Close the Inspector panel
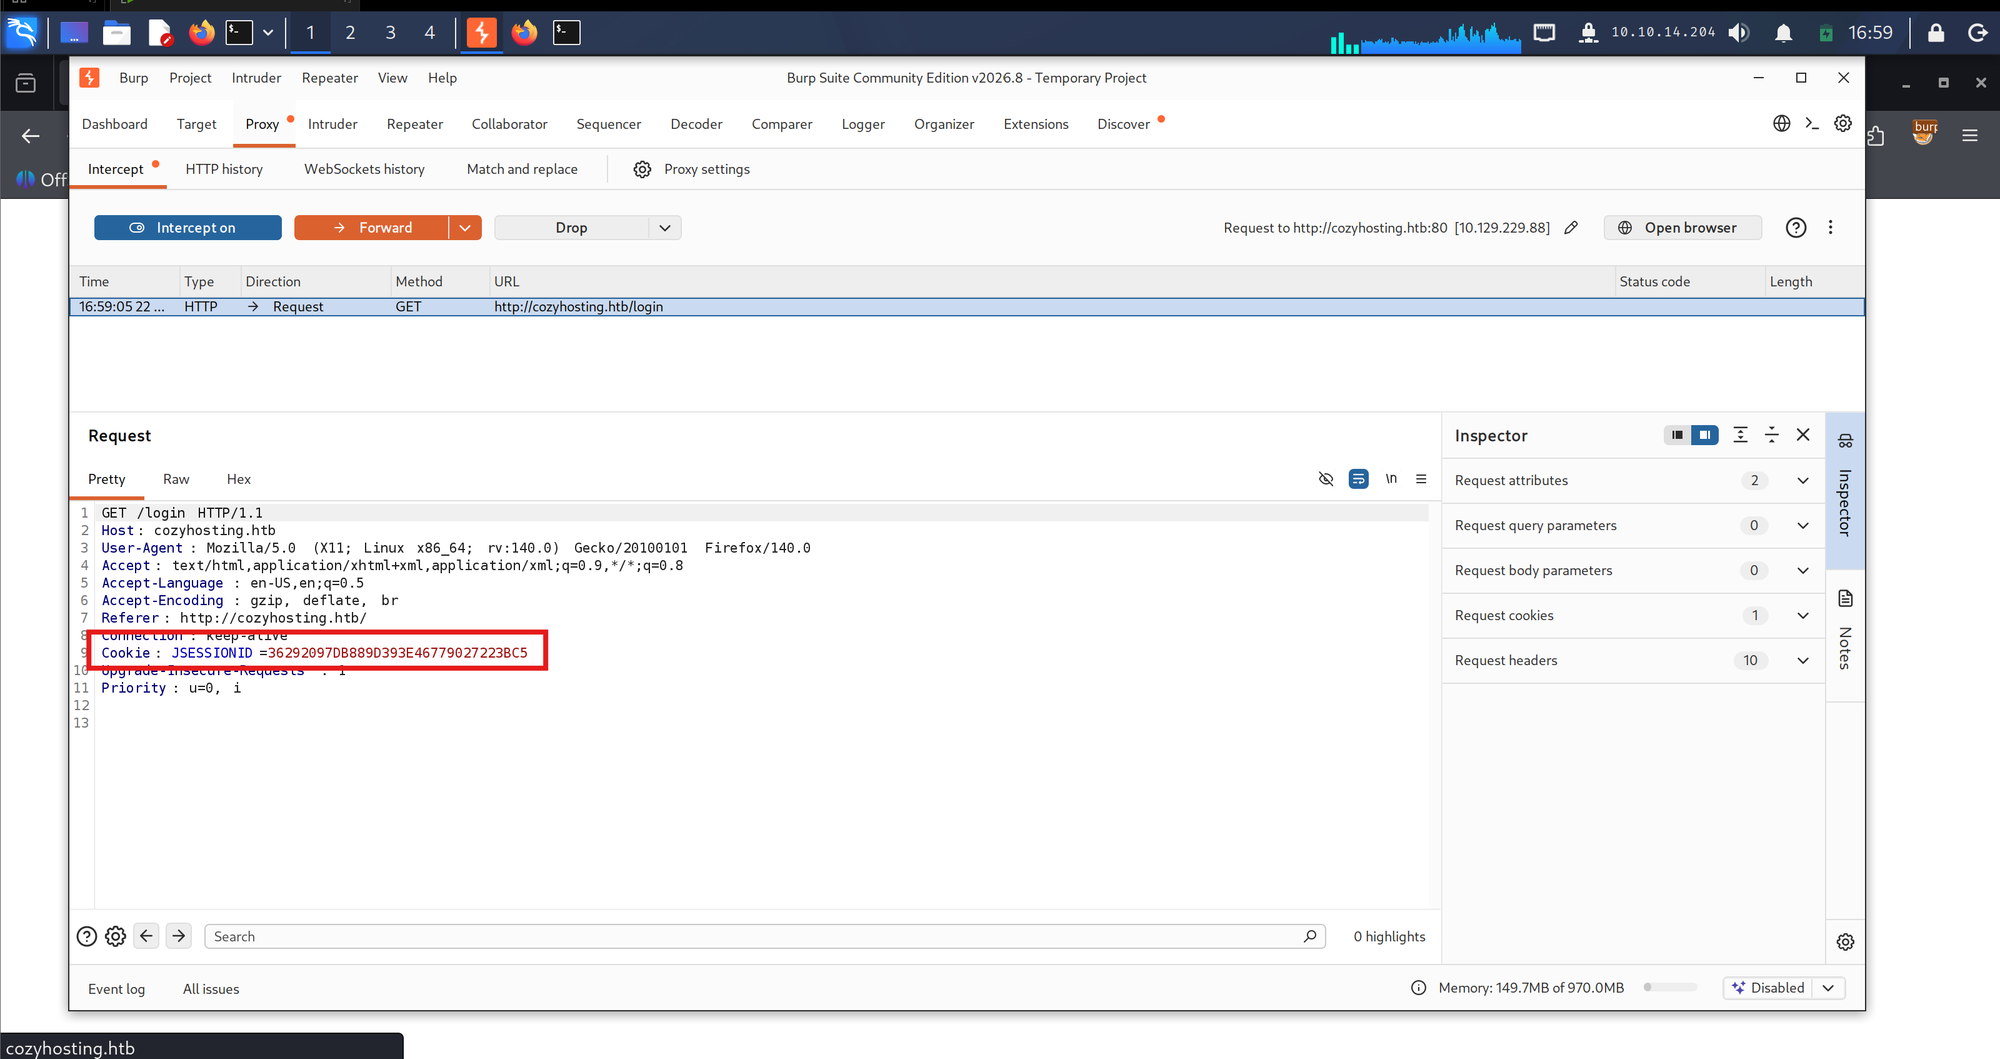The image size is (2000, 1059). 1803,435
